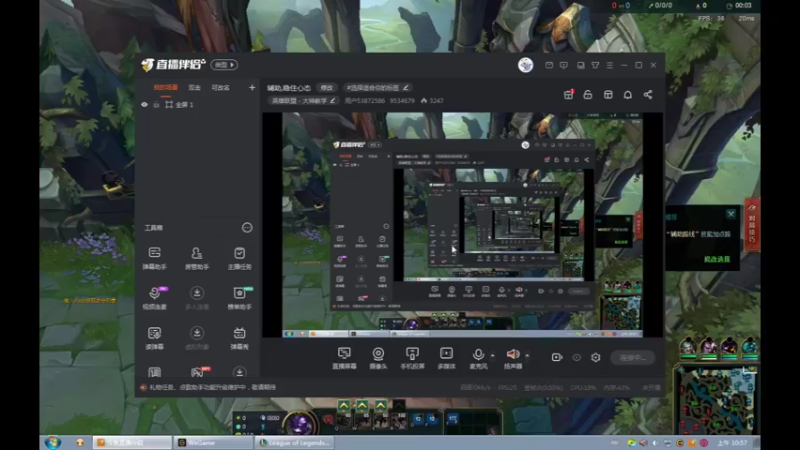Switch to the League of Legends taskbar item

click(295, 442)
